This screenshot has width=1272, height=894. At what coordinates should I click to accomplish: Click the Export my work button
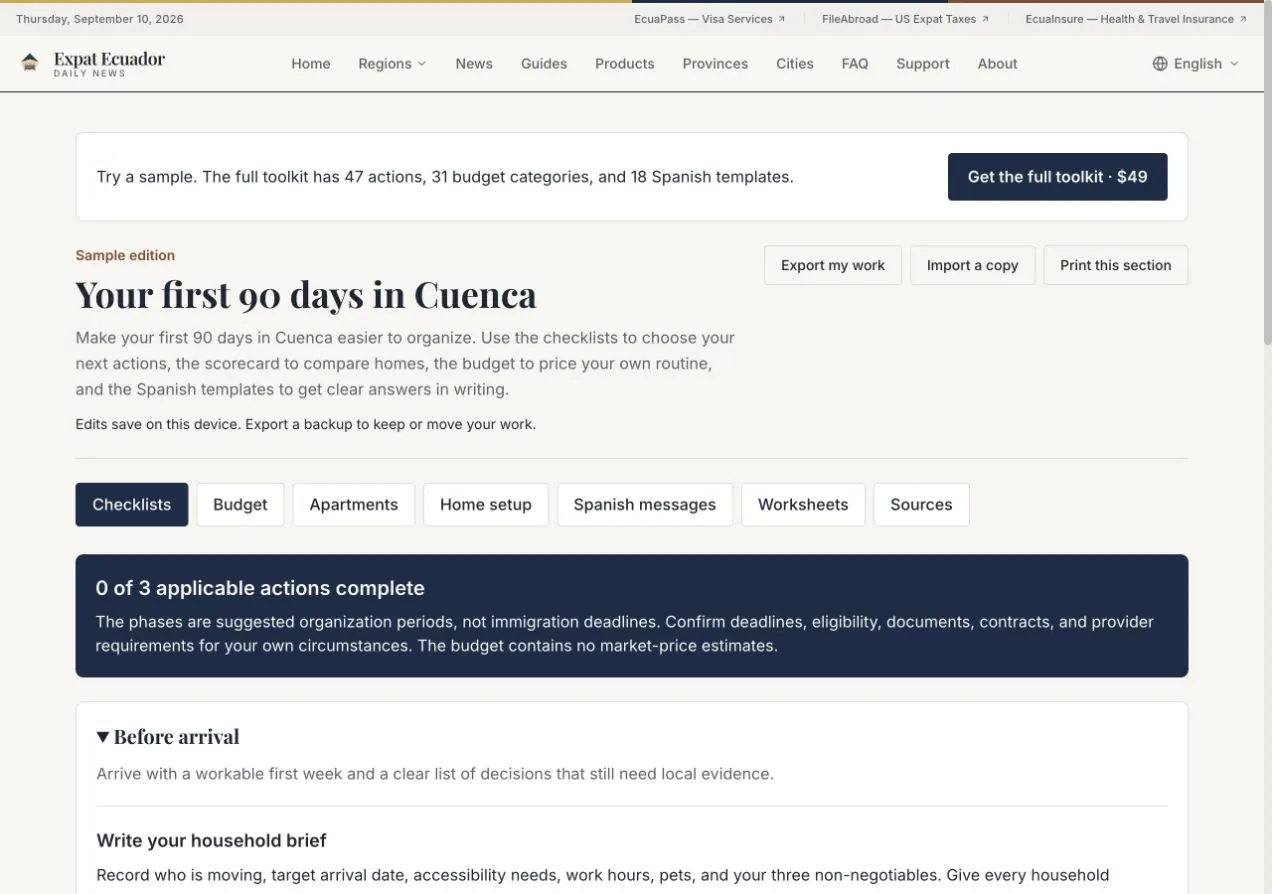click(833, 265)
